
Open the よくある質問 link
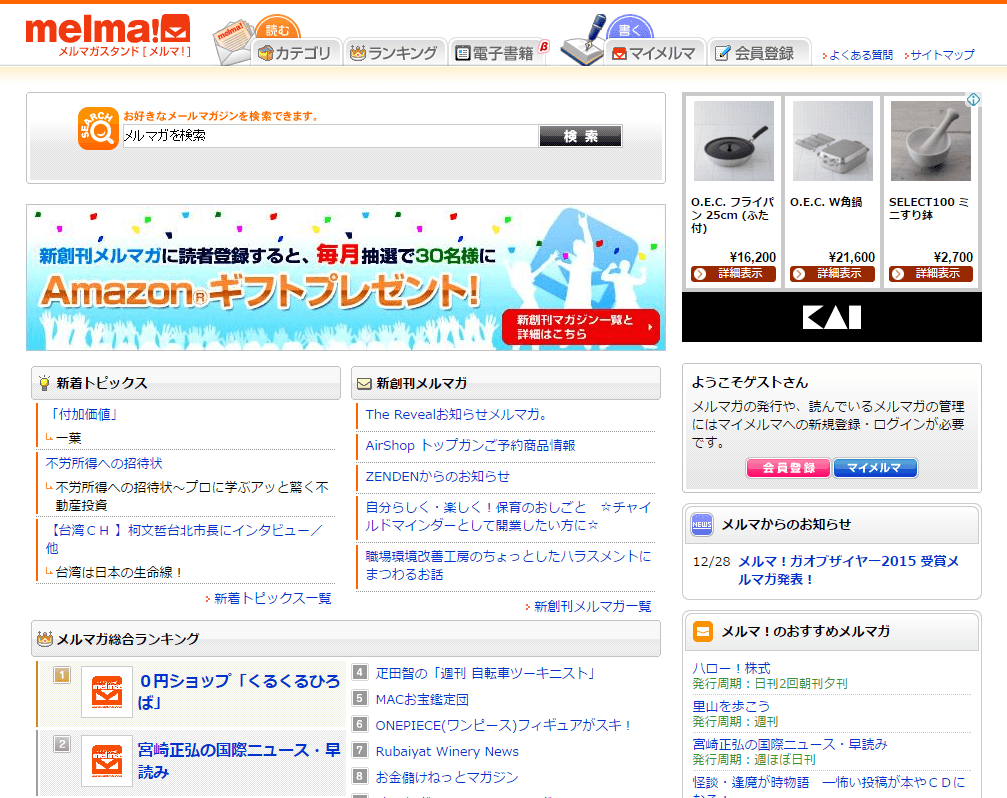pos(860,55)
